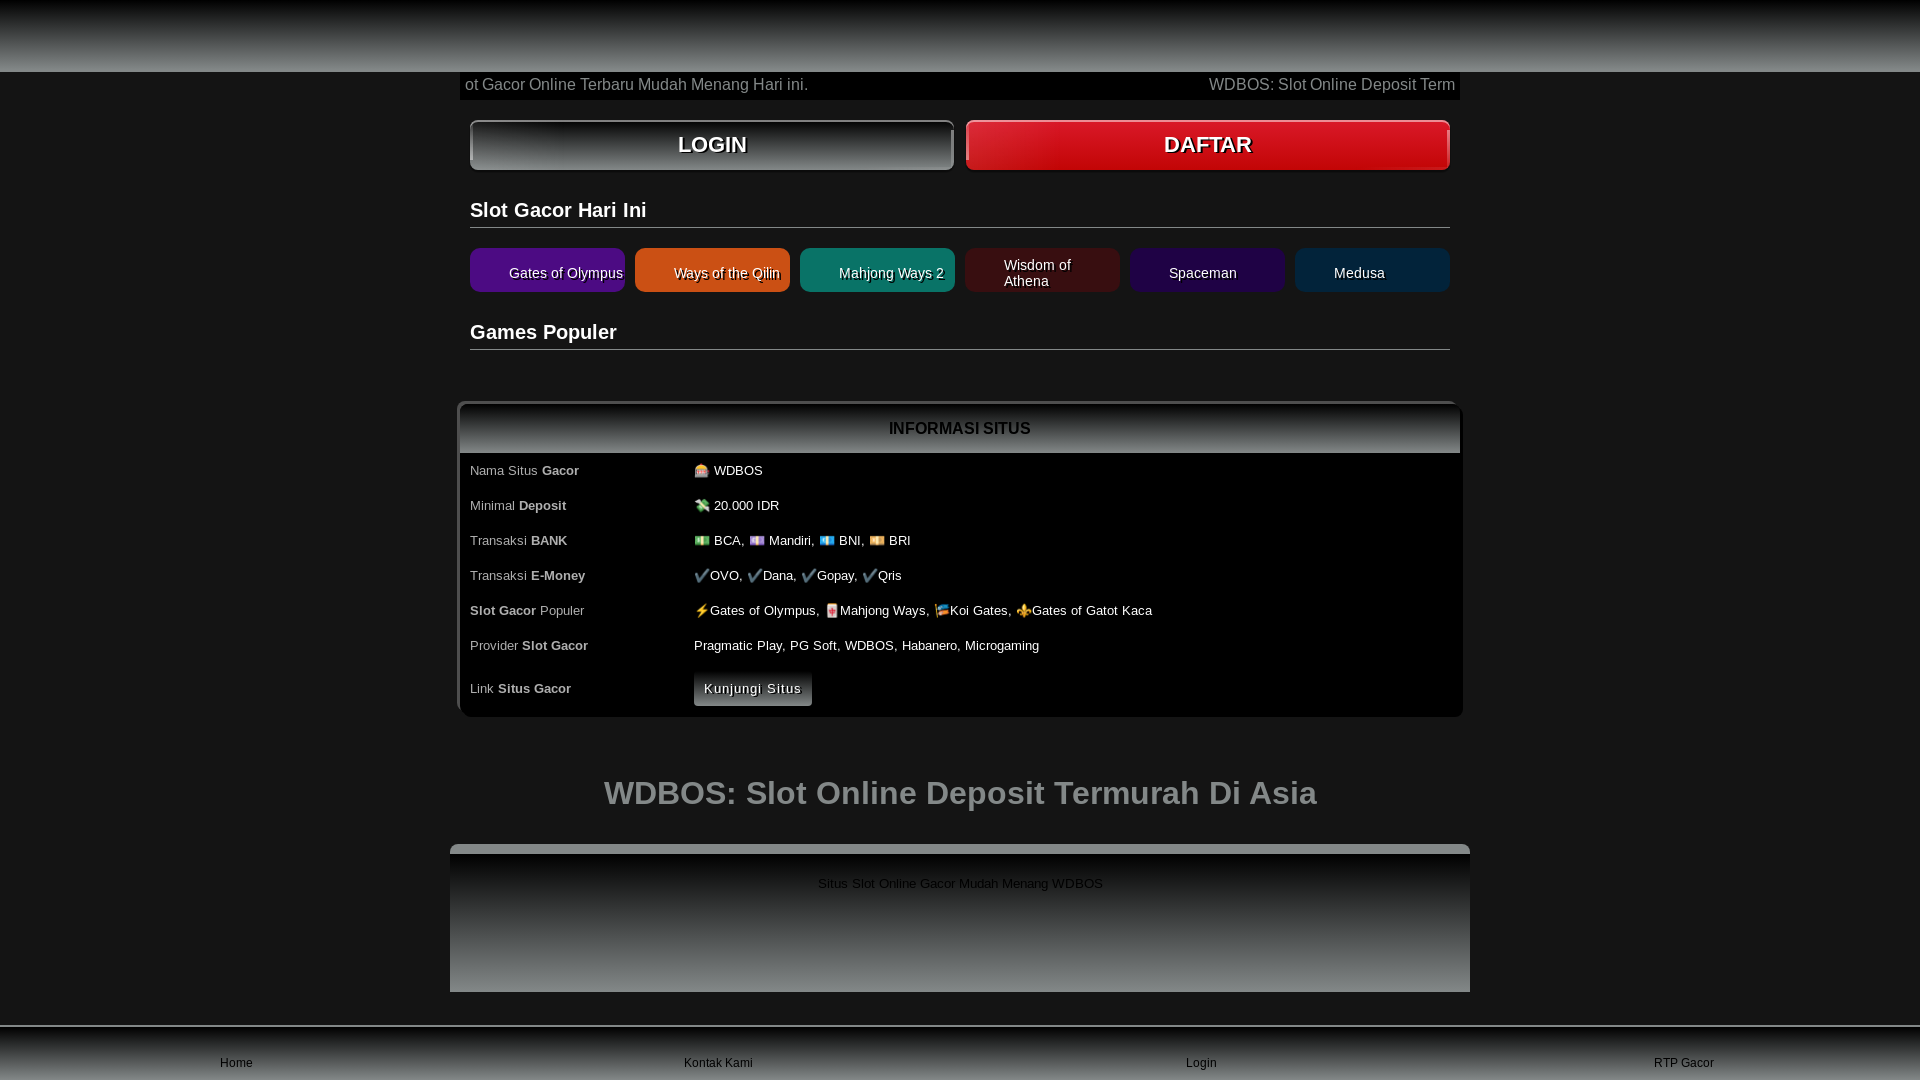Screen dimensions: 1920x1080
Task: Click the scrolling marquee announcement text
Action: click(x=960, y=85)
